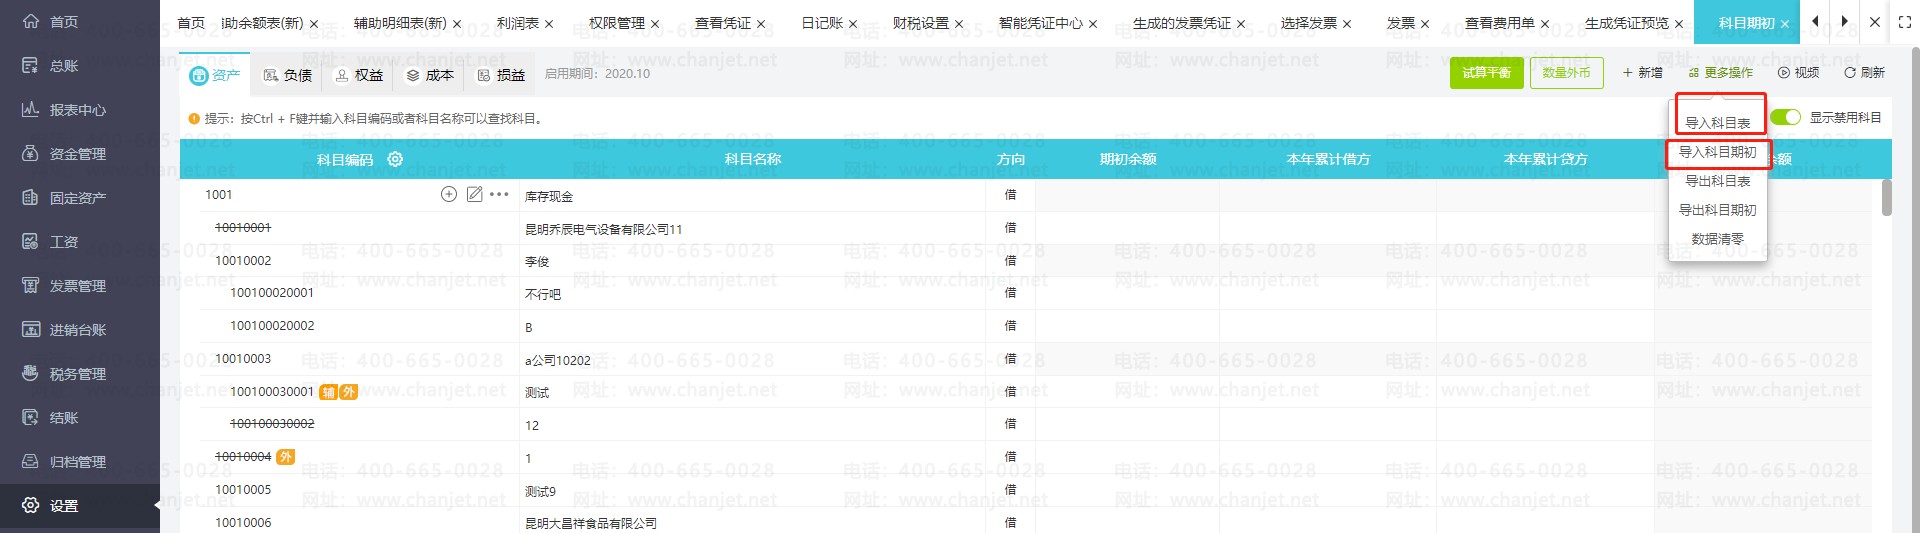The image size is (1920, 533).
Task: Click the edit pencil icon on row 1001
Action: click(474, 194)
